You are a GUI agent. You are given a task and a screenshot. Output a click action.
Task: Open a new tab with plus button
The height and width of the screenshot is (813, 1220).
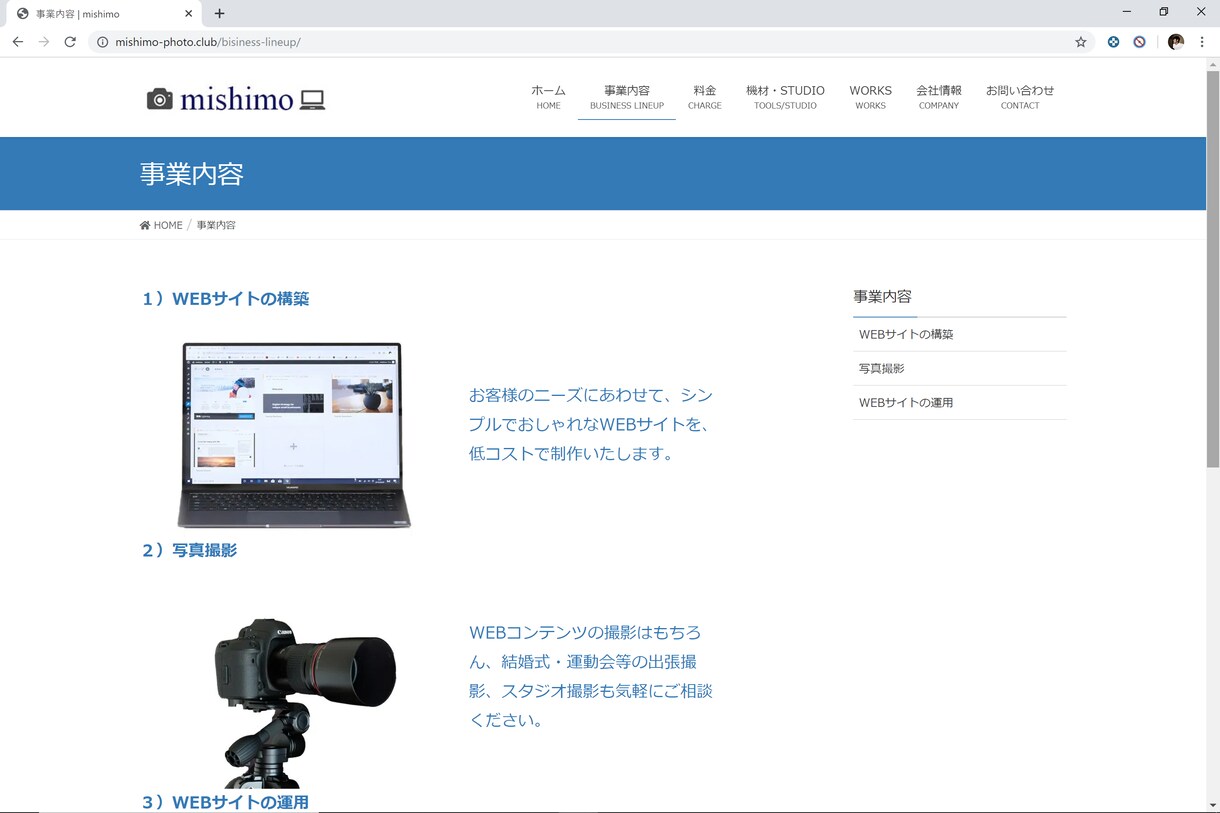point(220,13)
